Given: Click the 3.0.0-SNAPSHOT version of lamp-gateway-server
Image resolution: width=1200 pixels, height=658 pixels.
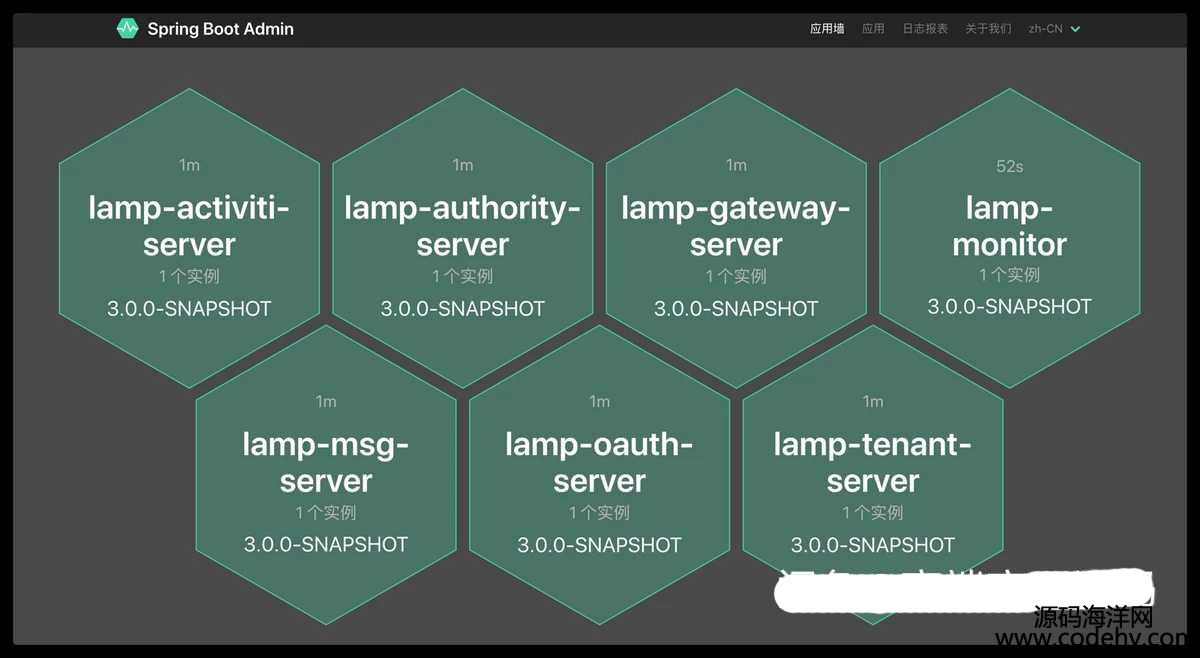Looking at the screenshot, I should pos(736,309).
